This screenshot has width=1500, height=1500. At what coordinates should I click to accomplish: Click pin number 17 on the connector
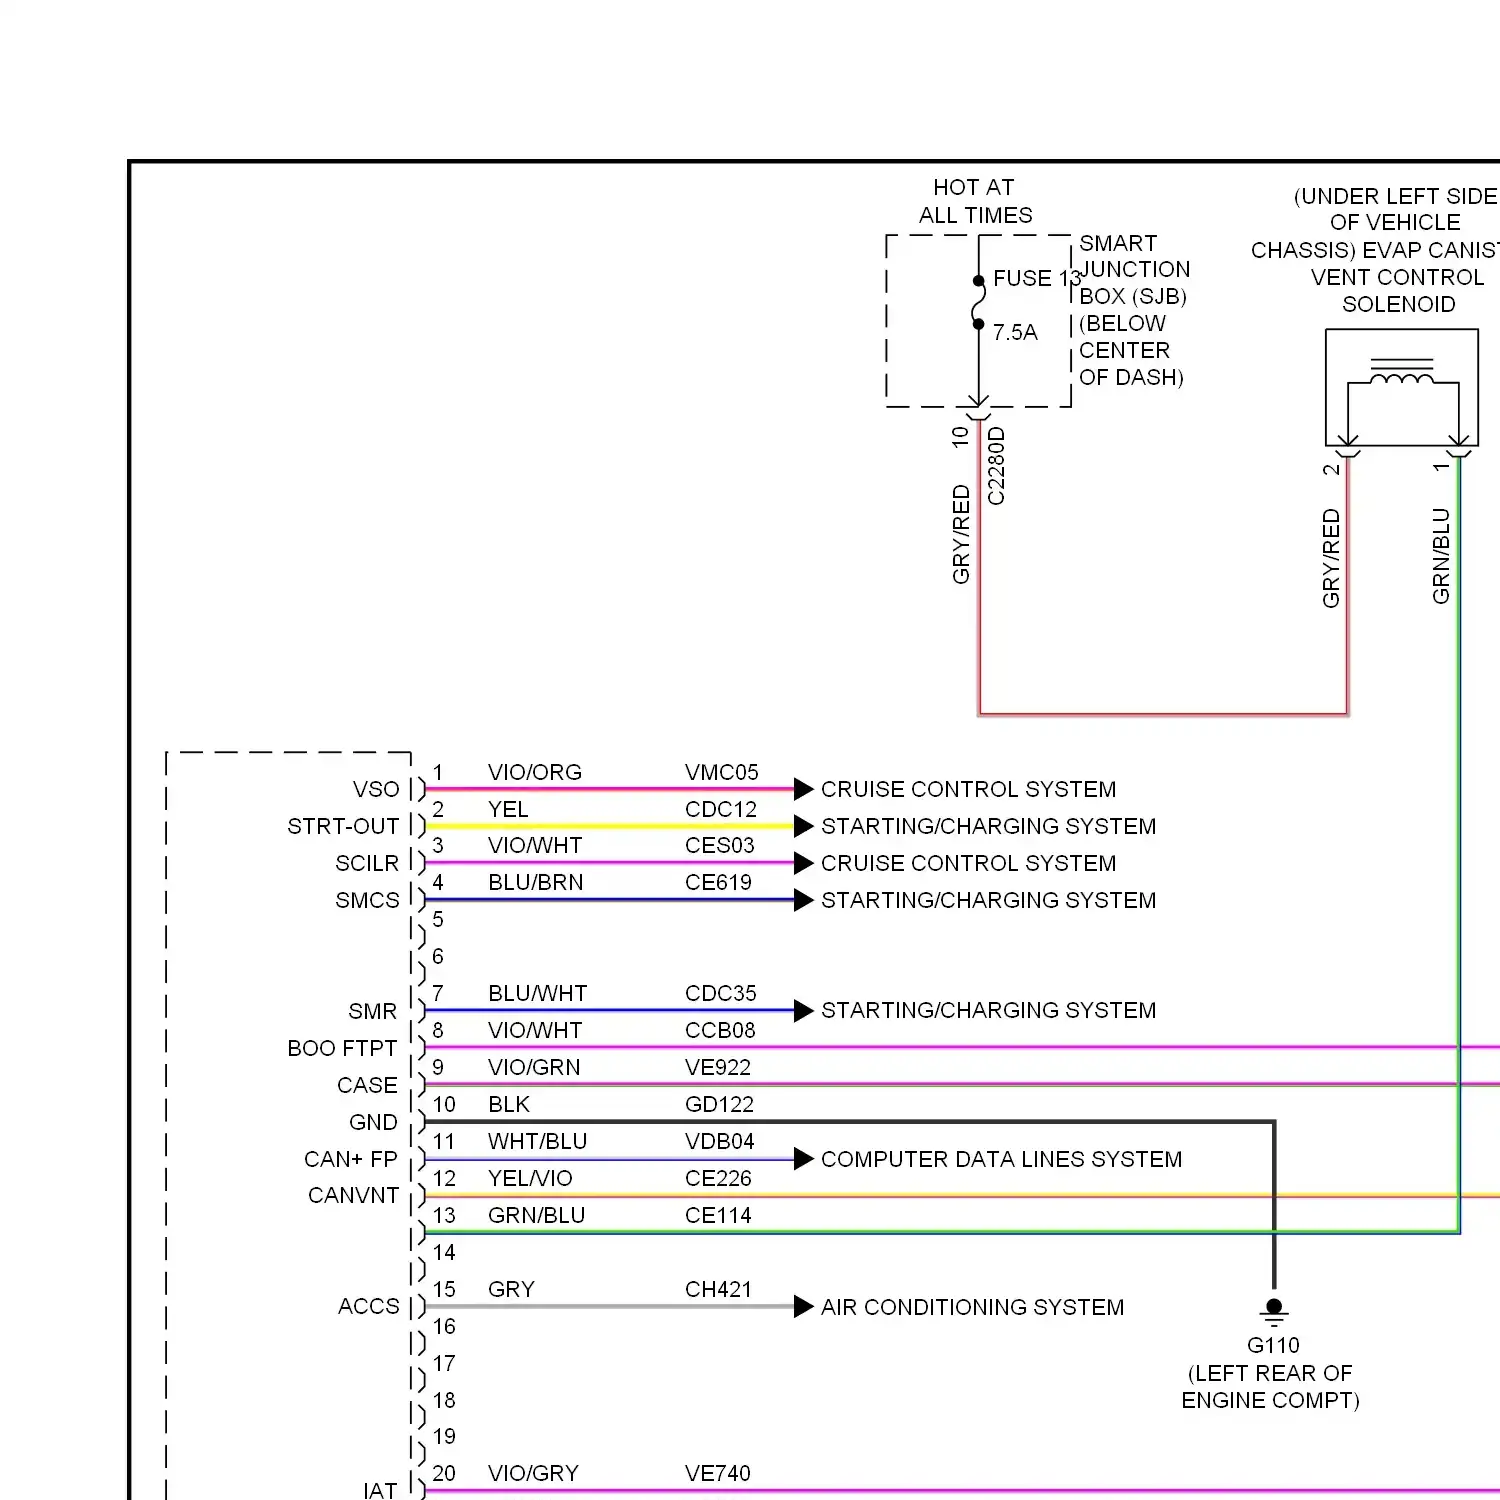click(444, 1363)
